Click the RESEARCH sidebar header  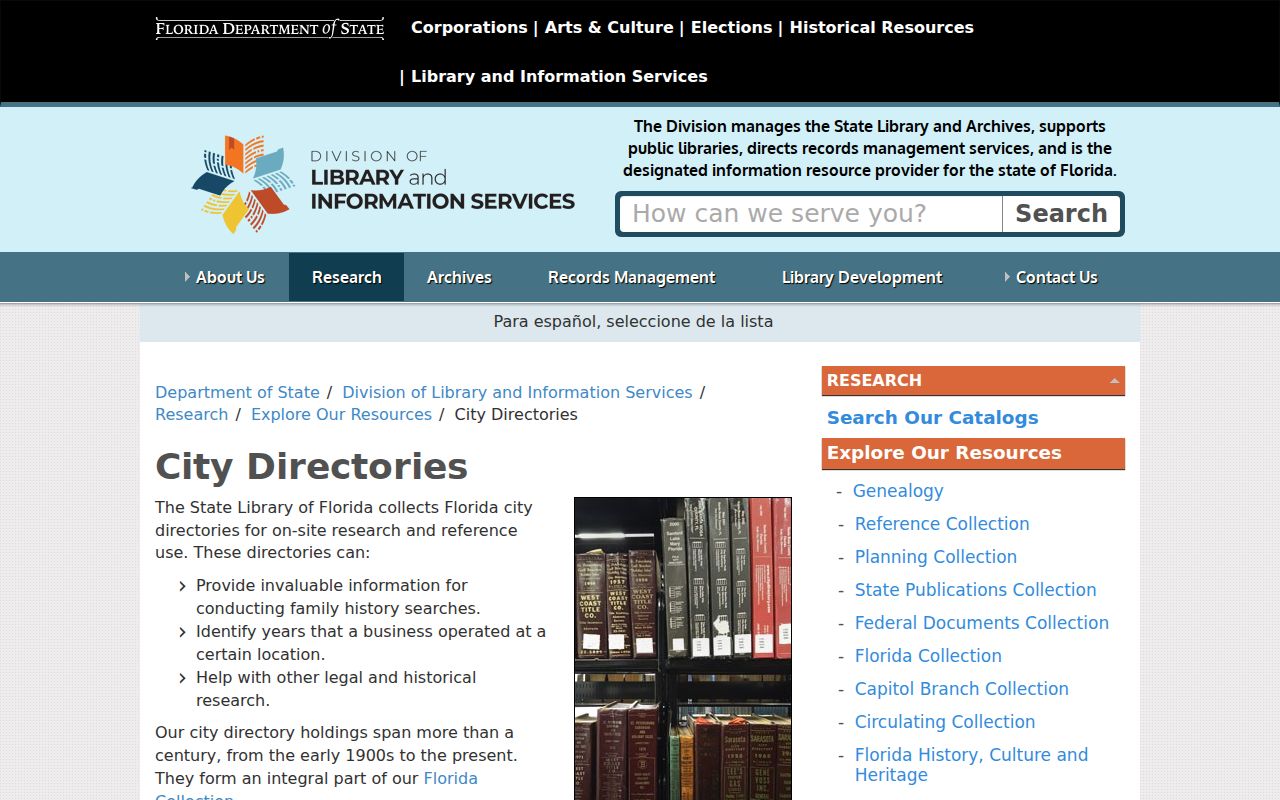(973, 381)
